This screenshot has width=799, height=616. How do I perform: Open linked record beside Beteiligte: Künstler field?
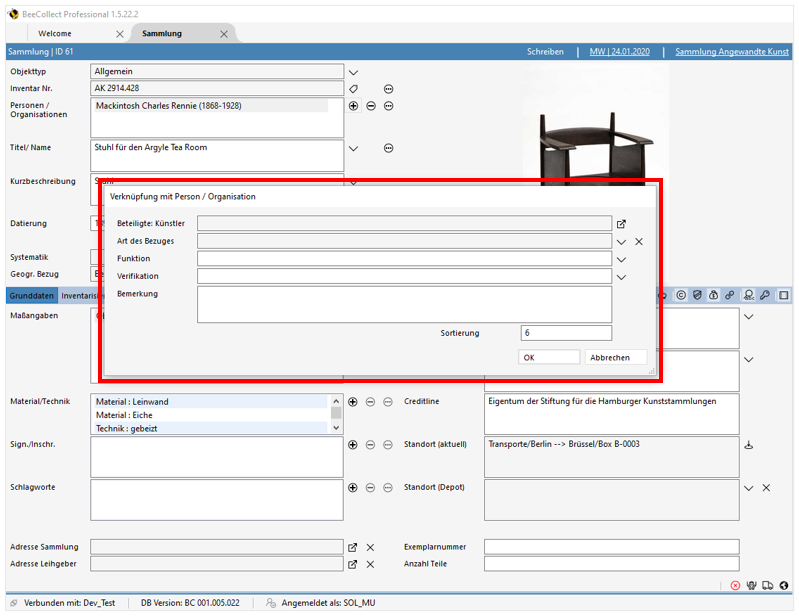[621, 224]
